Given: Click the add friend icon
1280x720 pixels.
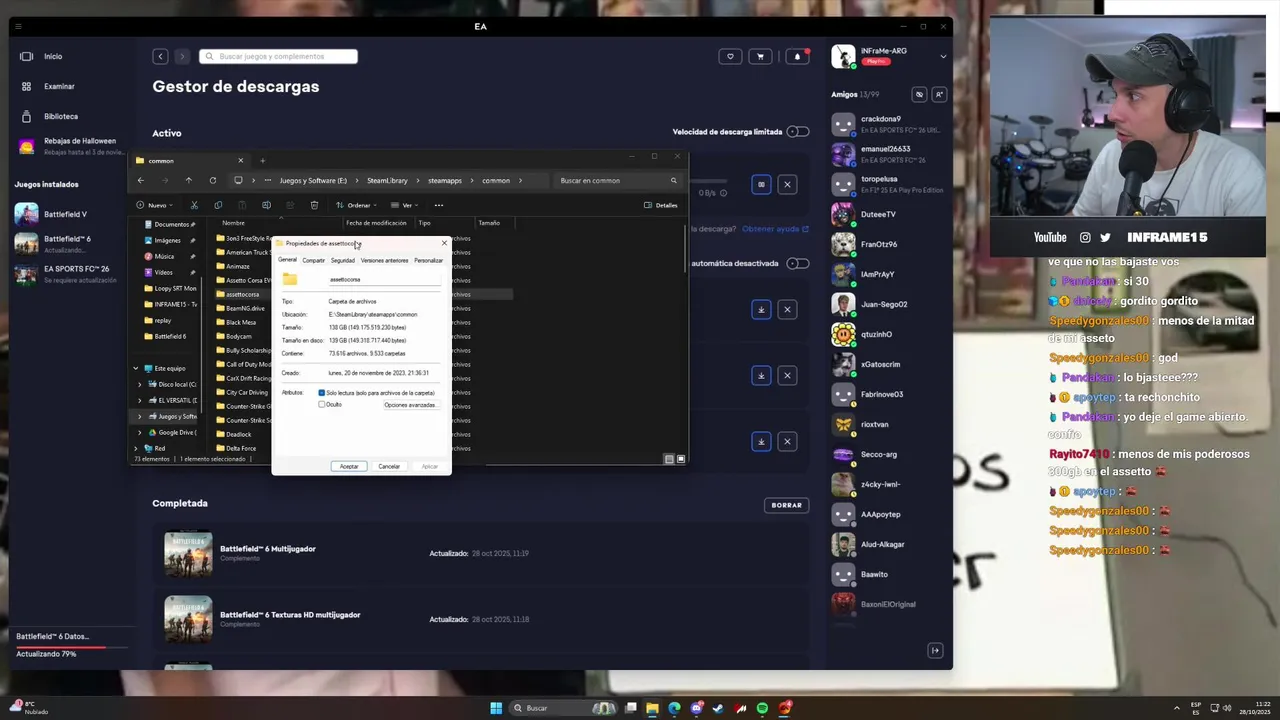Looking at the screenshot, I should [x=939, y=94].
